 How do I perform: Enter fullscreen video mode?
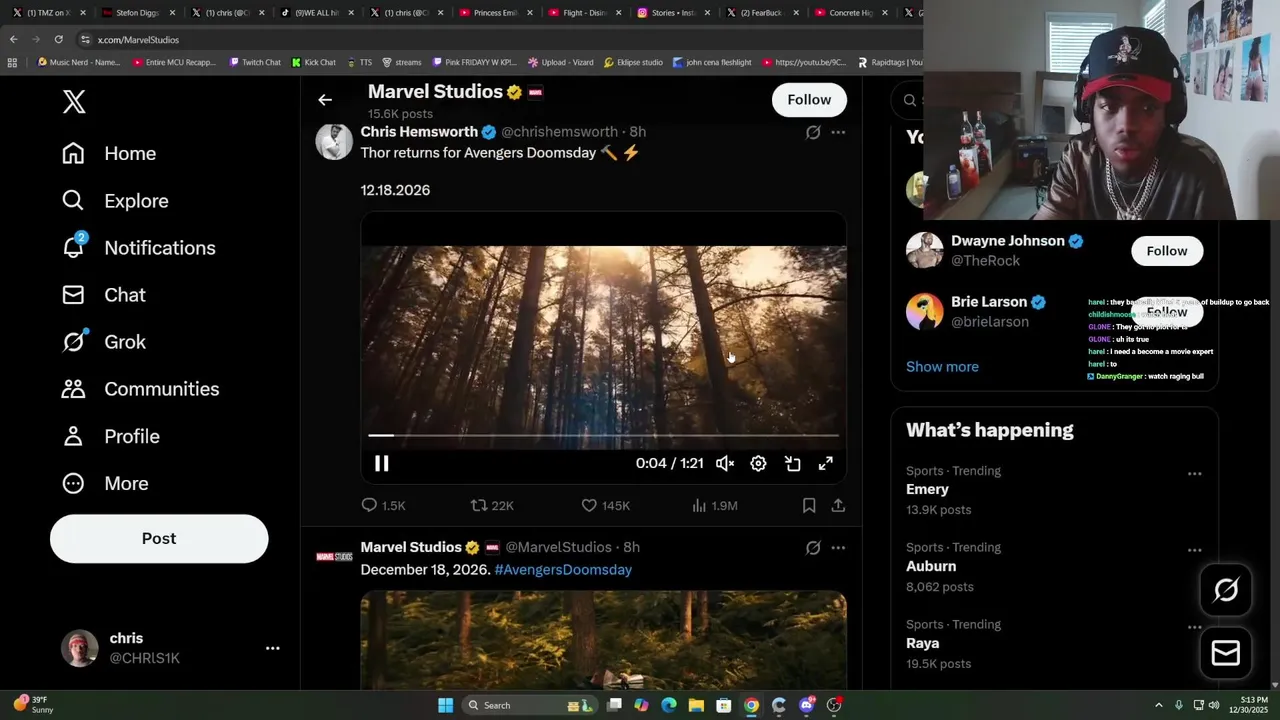825,463
